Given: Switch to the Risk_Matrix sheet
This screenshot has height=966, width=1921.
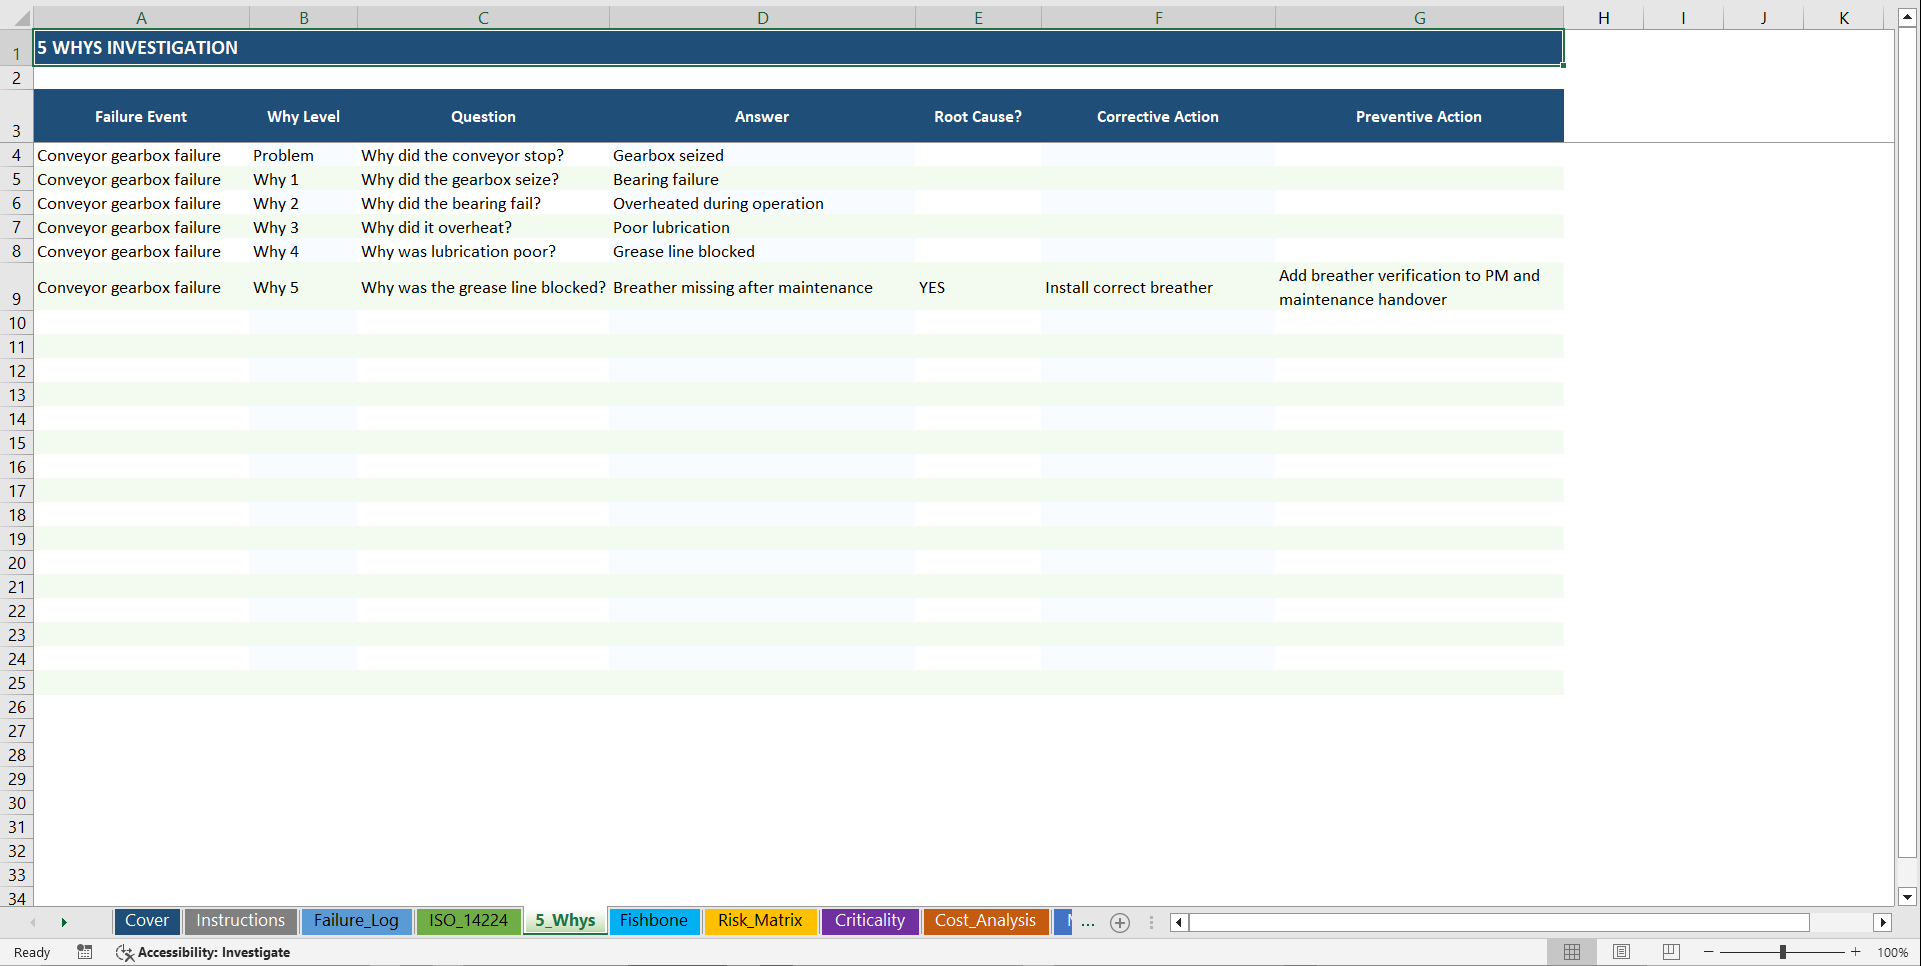Looking at the screenshot, I should pyautogui.click(x=760, y=921).
